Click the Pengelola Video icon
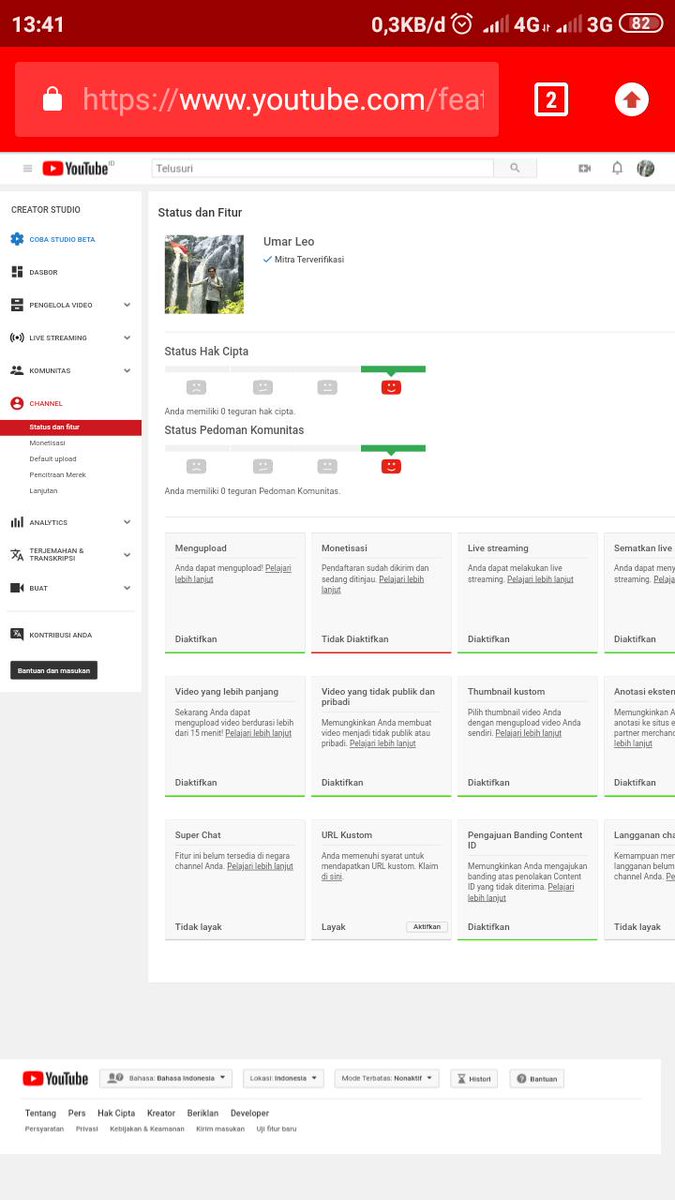The width and height of the screenshot is (675, 1200). (17, 305)
